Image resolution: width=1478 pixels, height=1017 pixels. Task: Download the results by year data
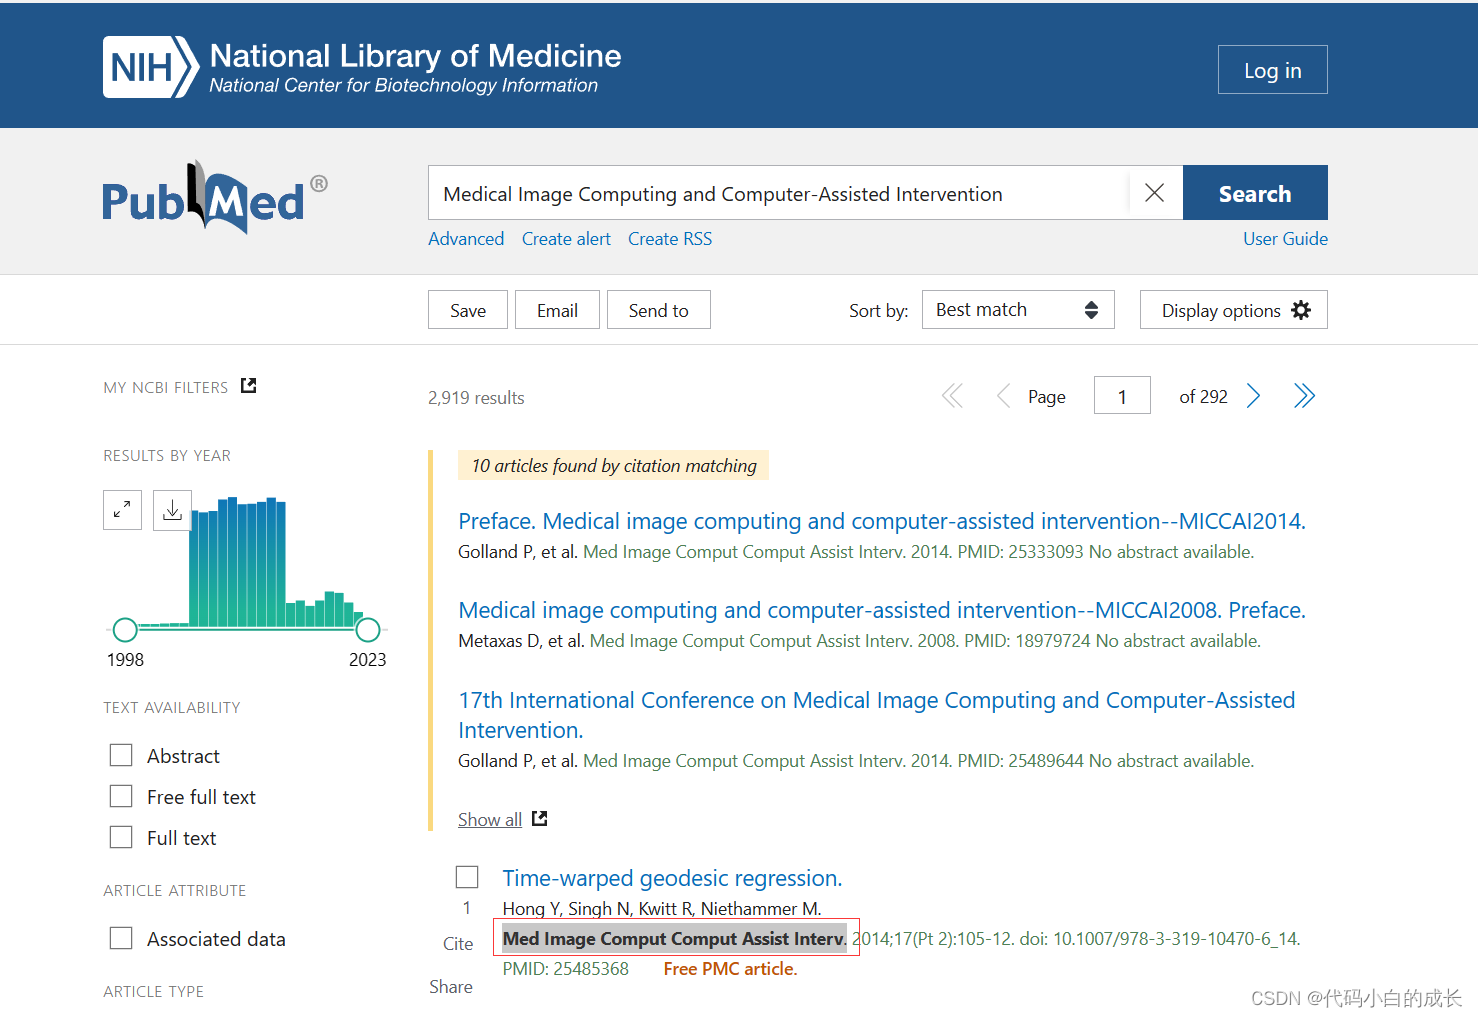172,510
